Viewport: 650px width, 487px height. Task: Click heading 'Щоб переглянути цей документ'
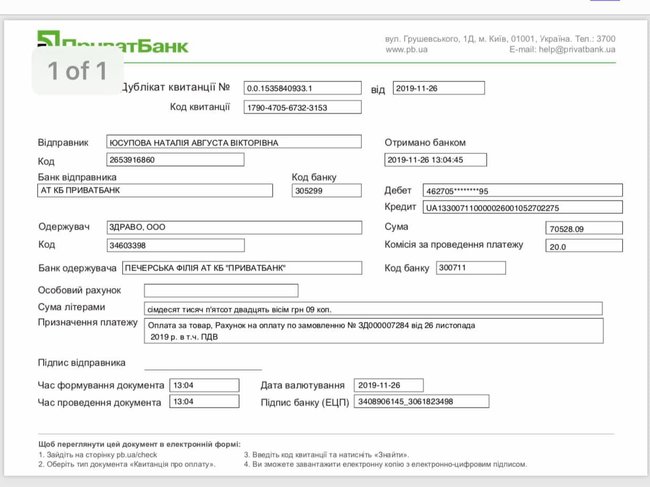point(139,444)
